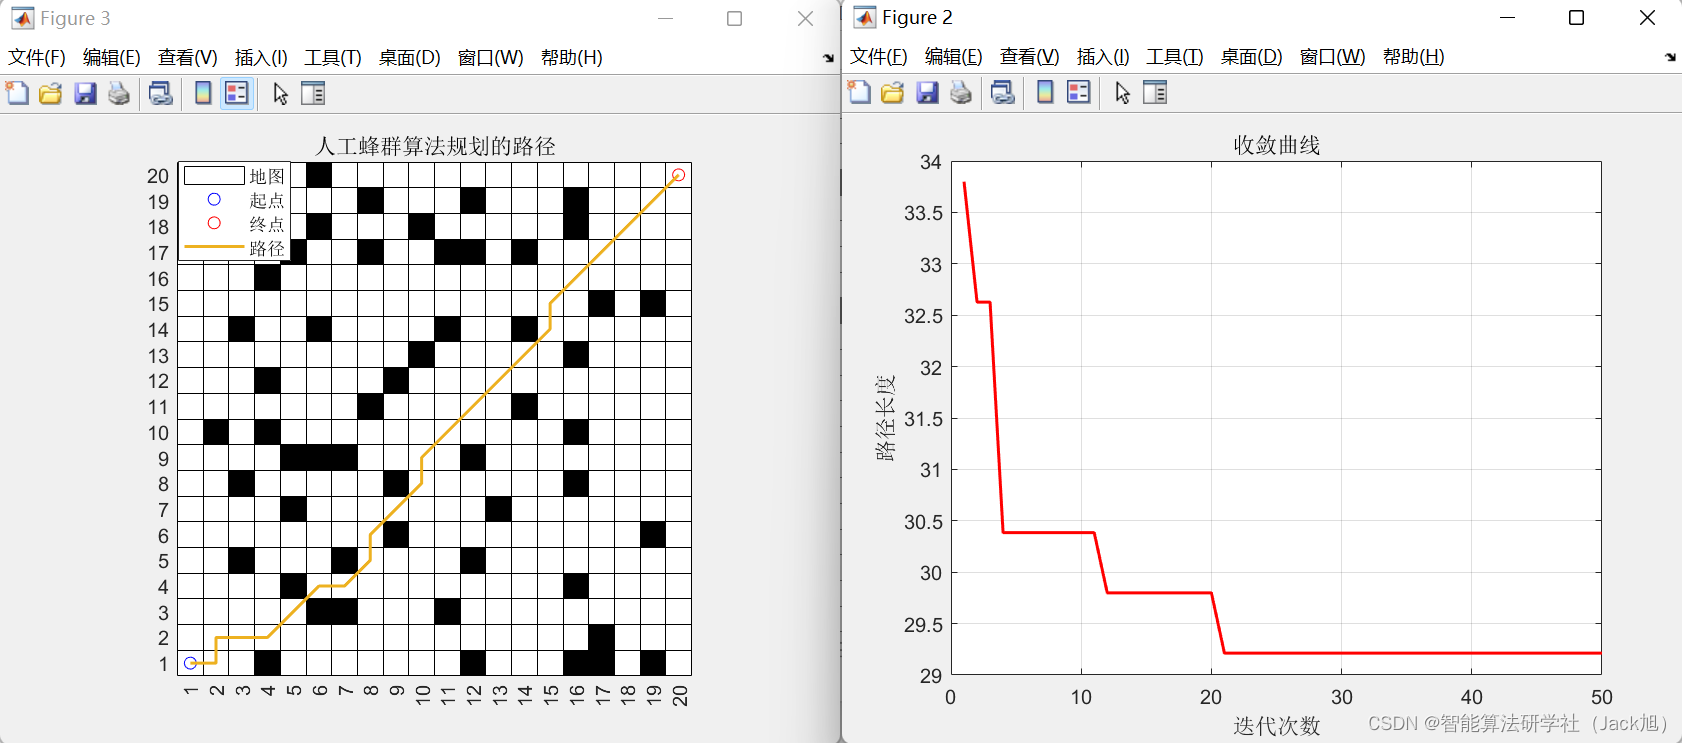The height and width of the screenshot is (743, 1682).
Task: Click x-axis tick 50 in Figure 2
Action: click(x=1601, y=697)
